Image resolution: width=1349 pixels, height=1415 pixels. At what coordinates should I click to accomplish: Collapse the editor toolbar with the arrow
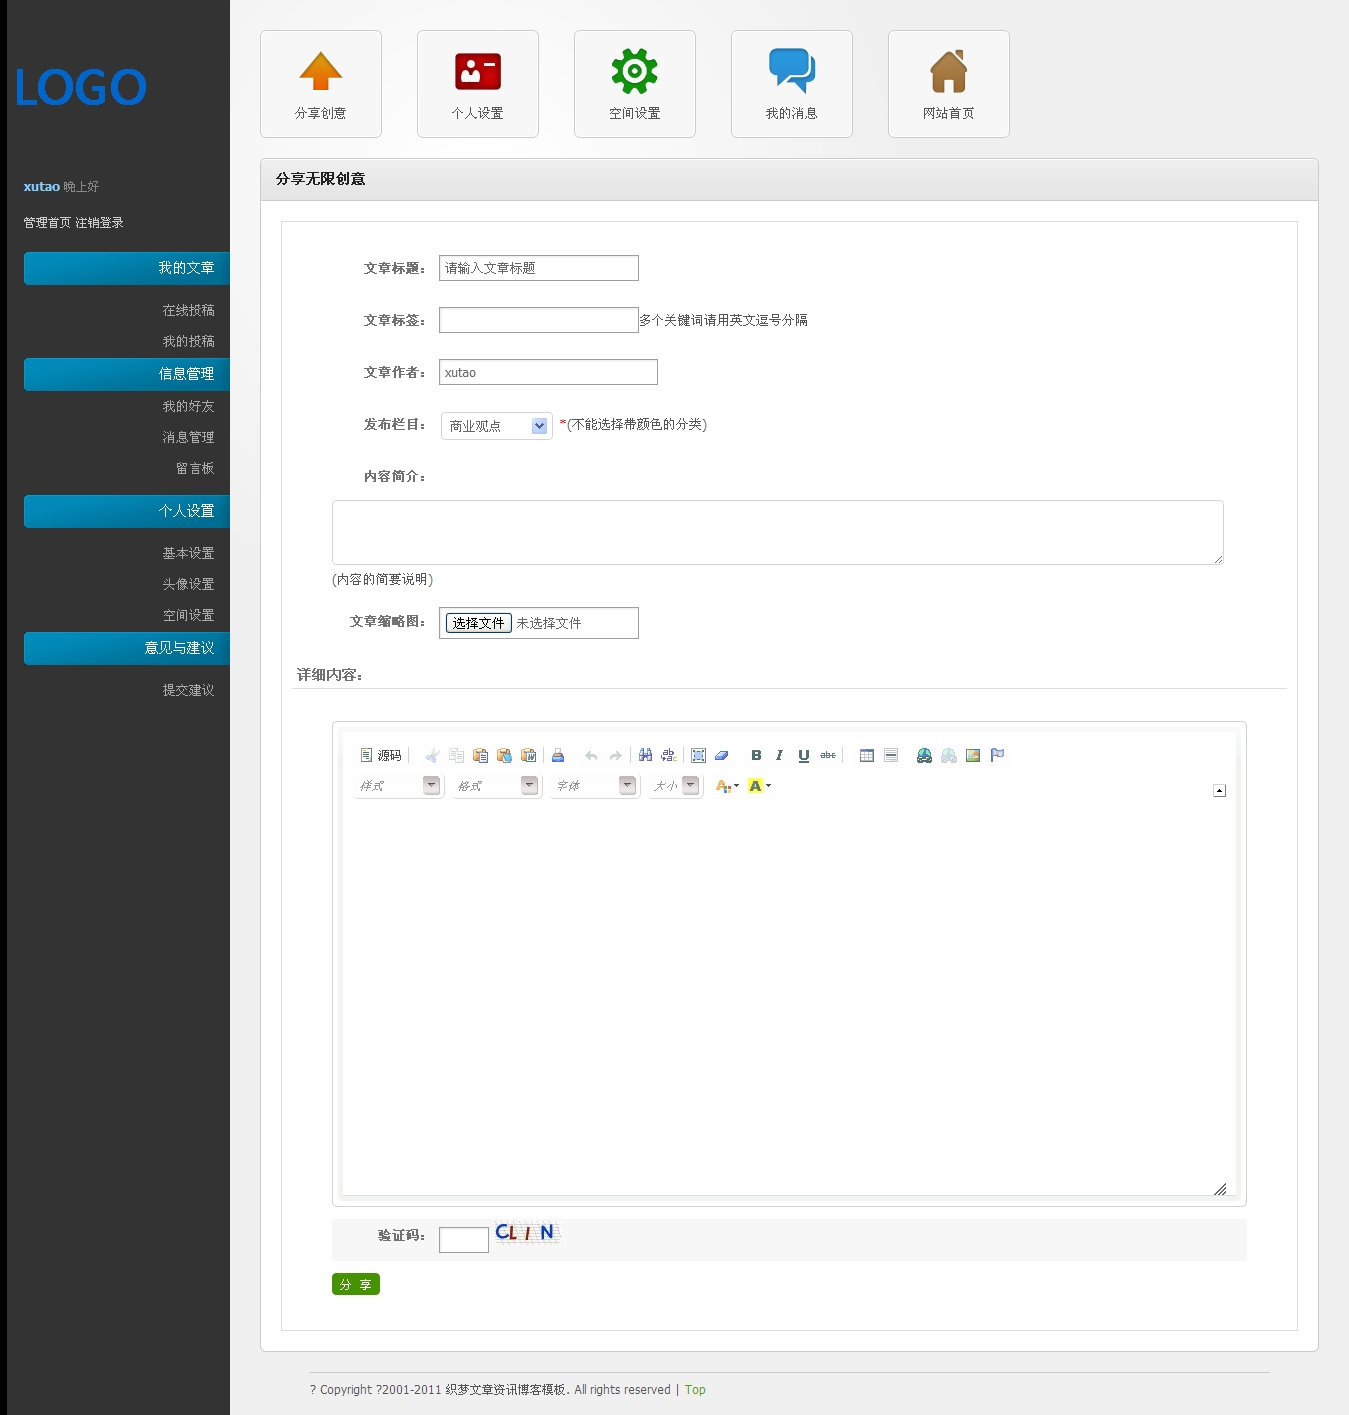(1219, 791)
